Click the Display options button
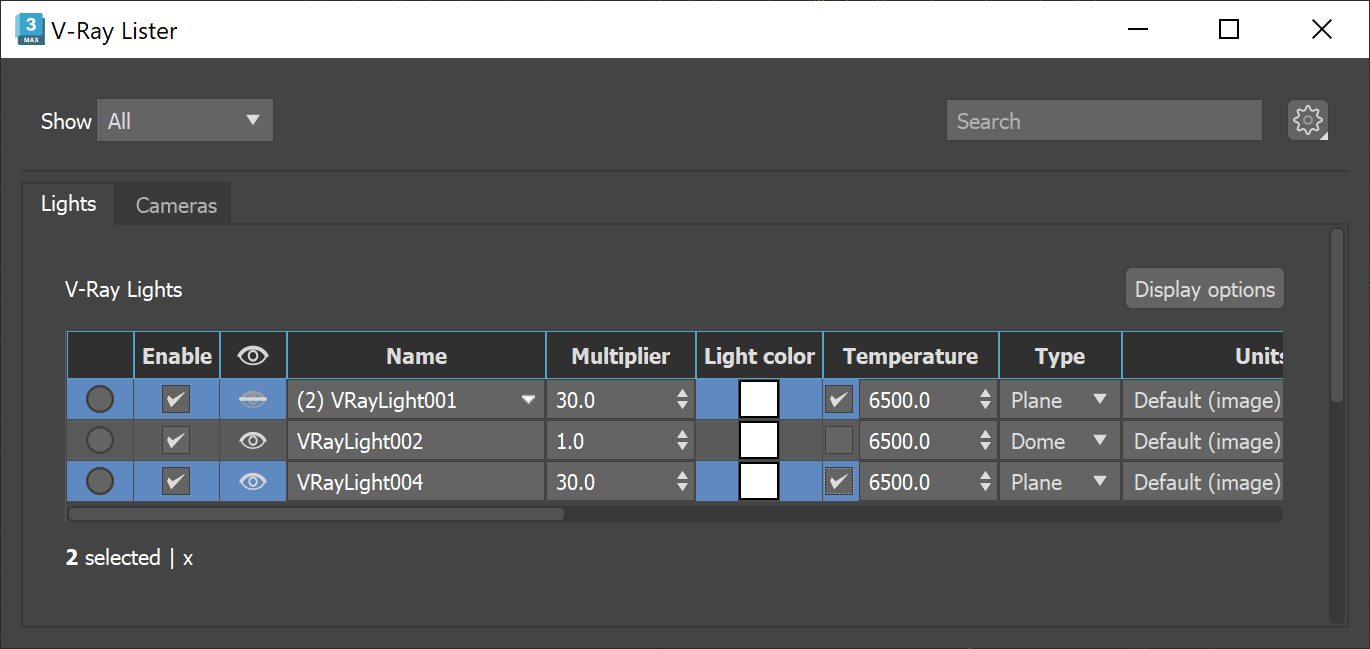The height and width of the screenshot is (649, 1370). click(1204, 288)
